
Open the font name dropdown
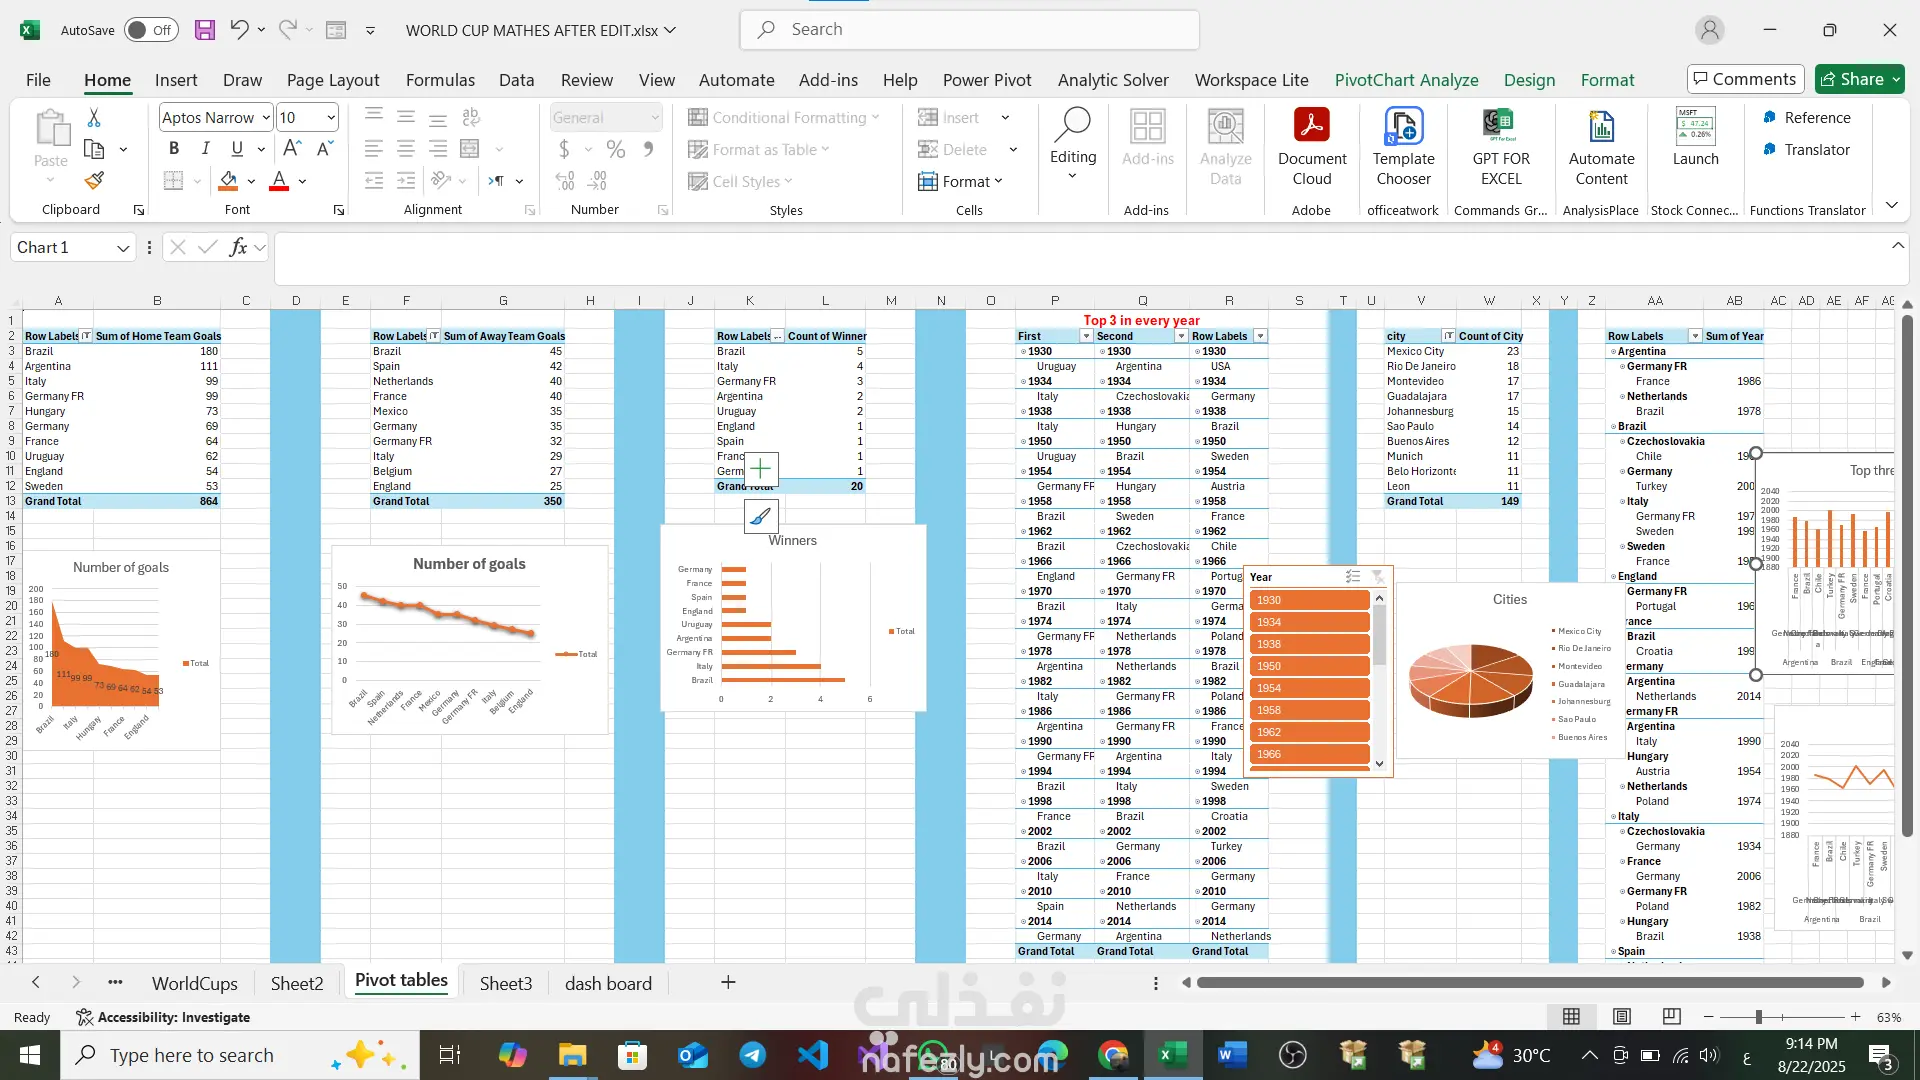[266, 118]
